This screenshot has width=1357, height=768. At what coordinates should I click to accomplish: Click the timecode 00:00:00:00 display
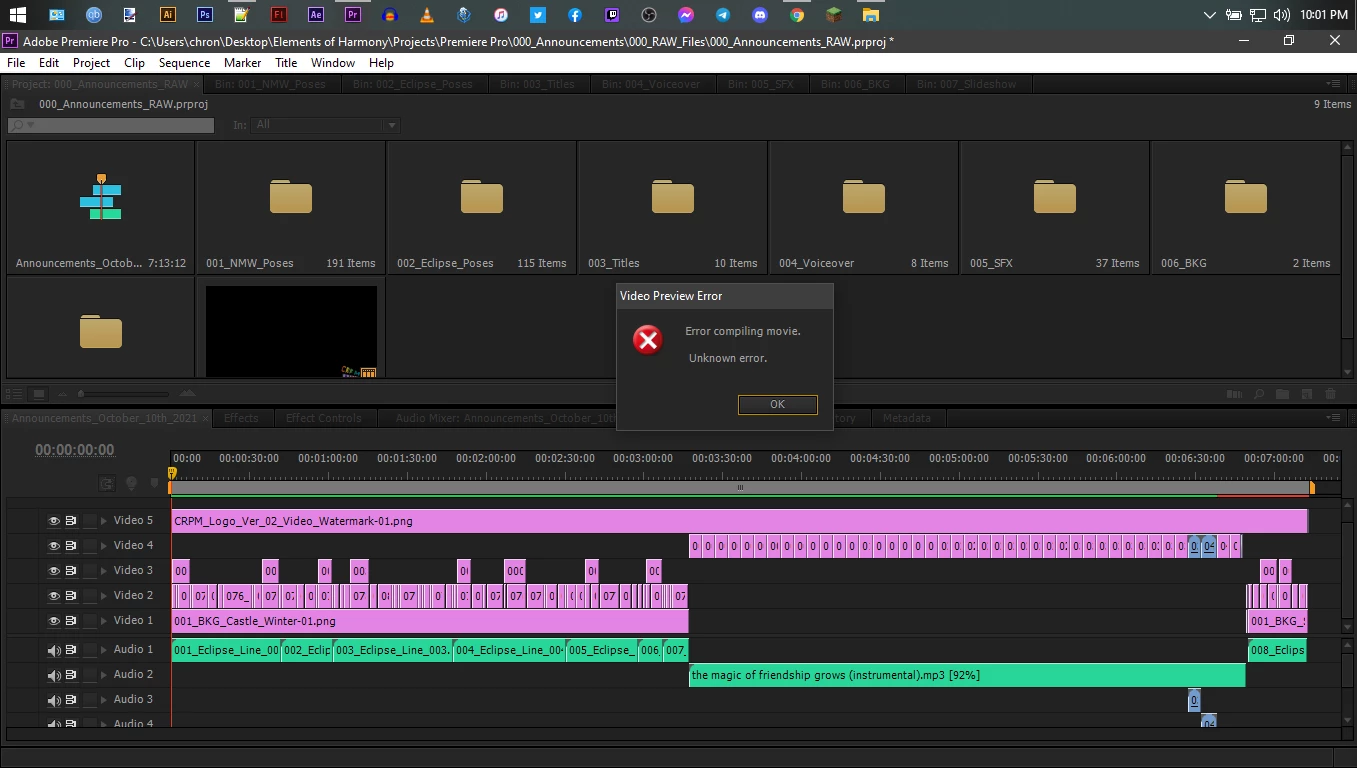pyautogui.click(x=75, y=449)
